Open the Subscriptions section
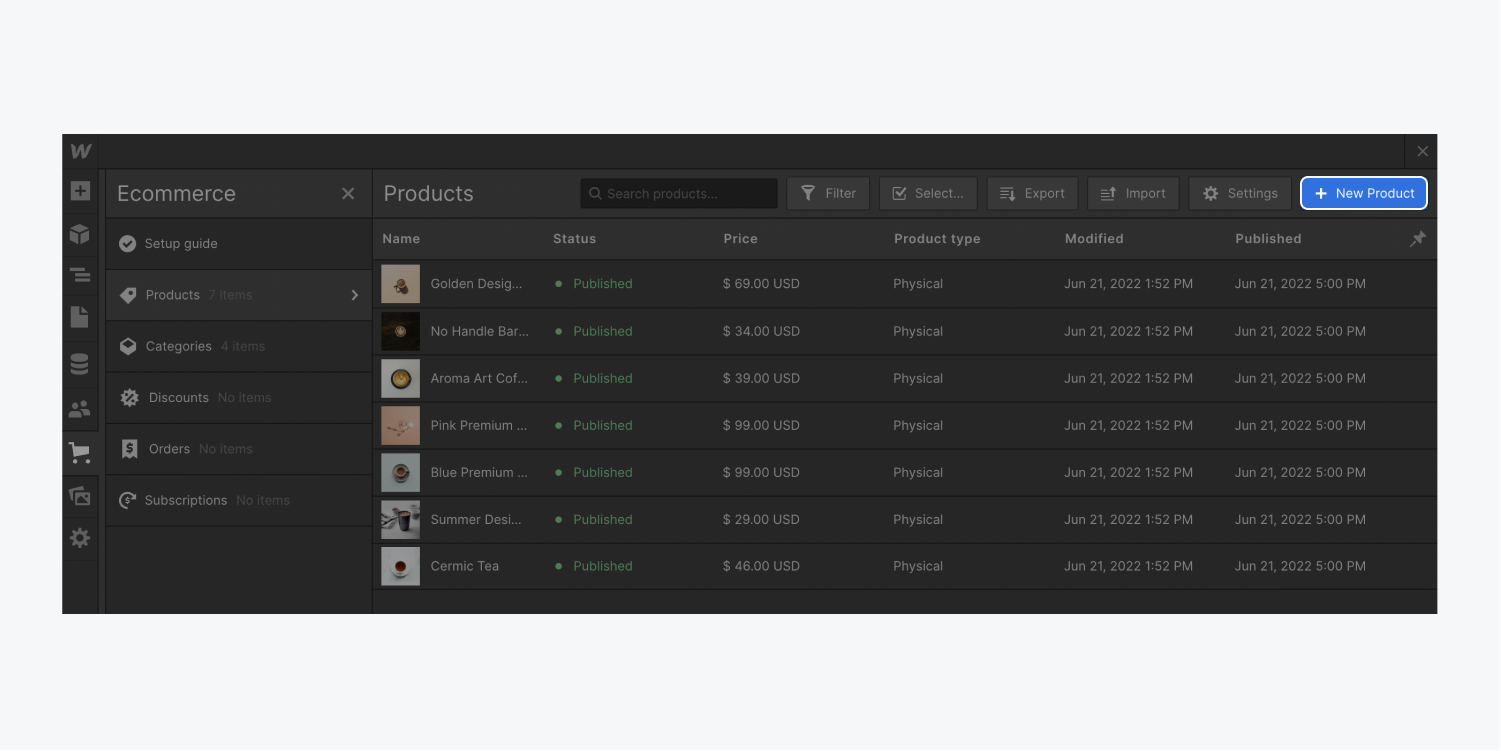This screenshot has height=751, width=1501. (x=239, y=500)
